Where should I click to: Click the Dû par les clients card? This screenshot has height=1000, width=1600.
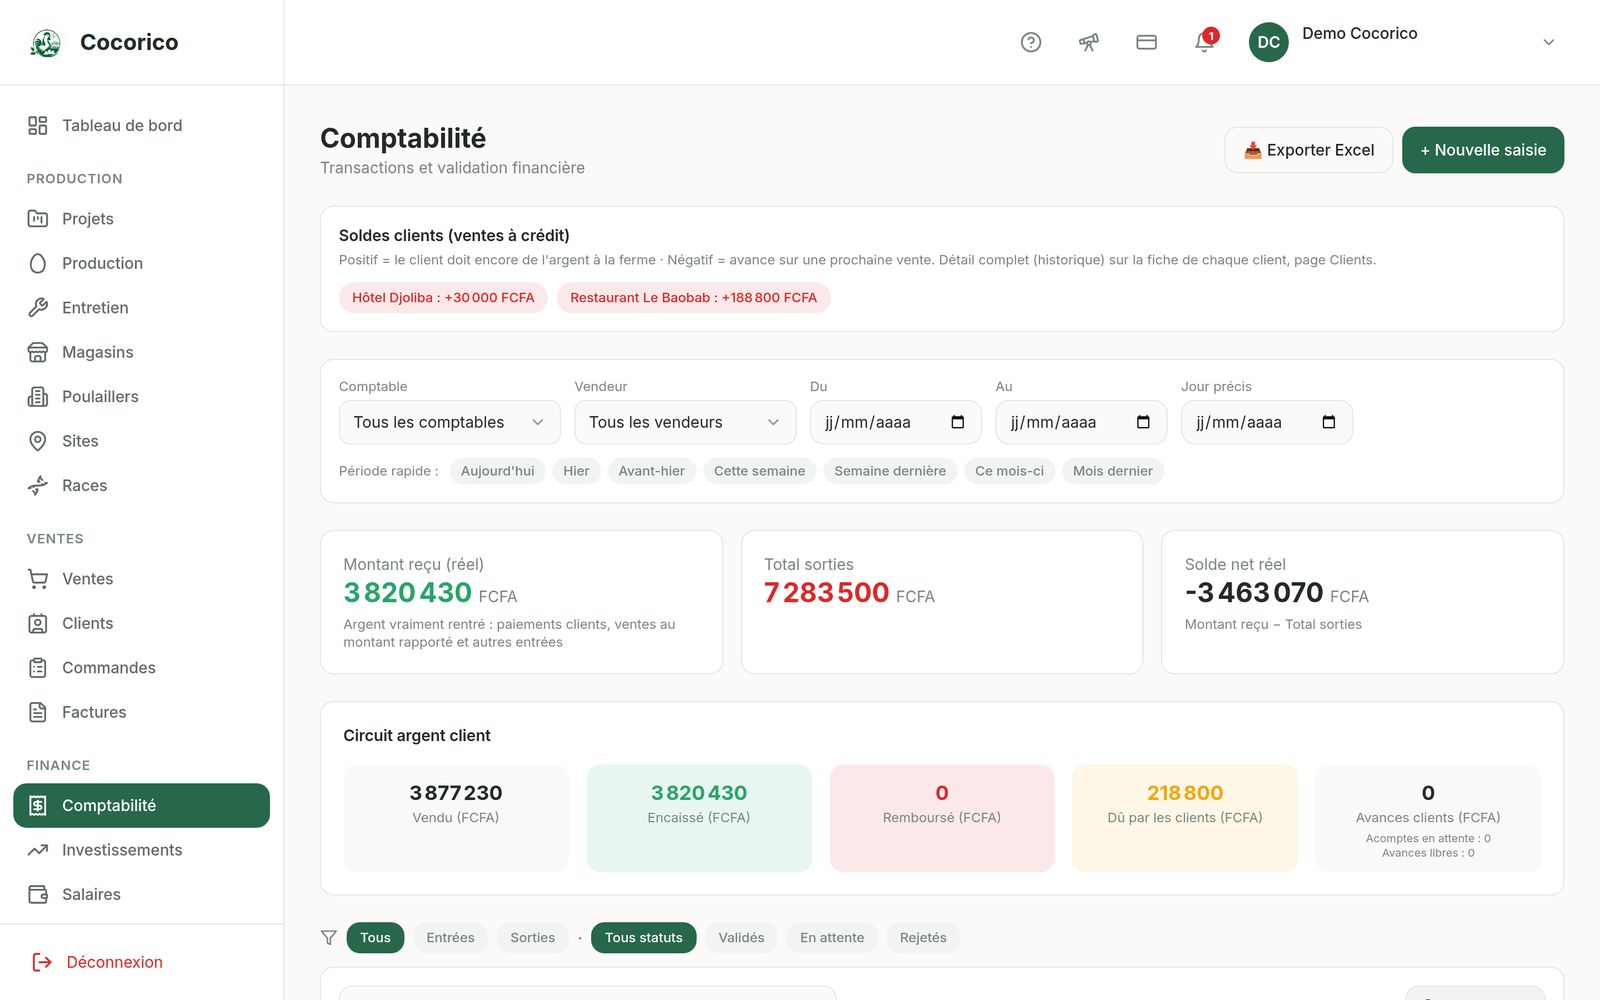(x=1185, y=818)
